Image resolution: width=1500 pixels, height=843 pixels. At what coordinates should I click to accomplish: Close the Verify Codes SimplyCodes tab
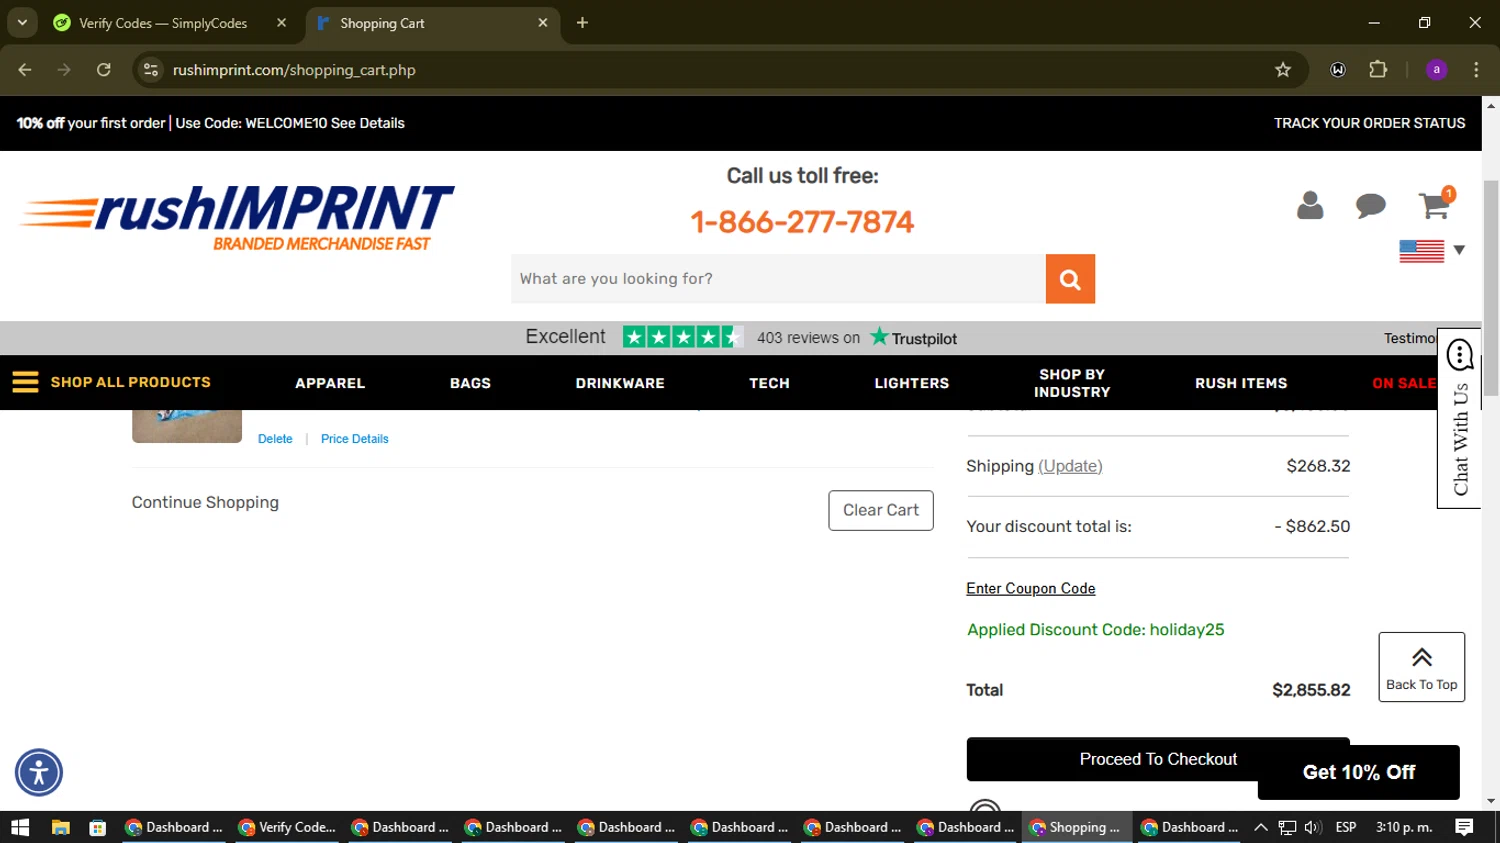[x=281, y=22]
